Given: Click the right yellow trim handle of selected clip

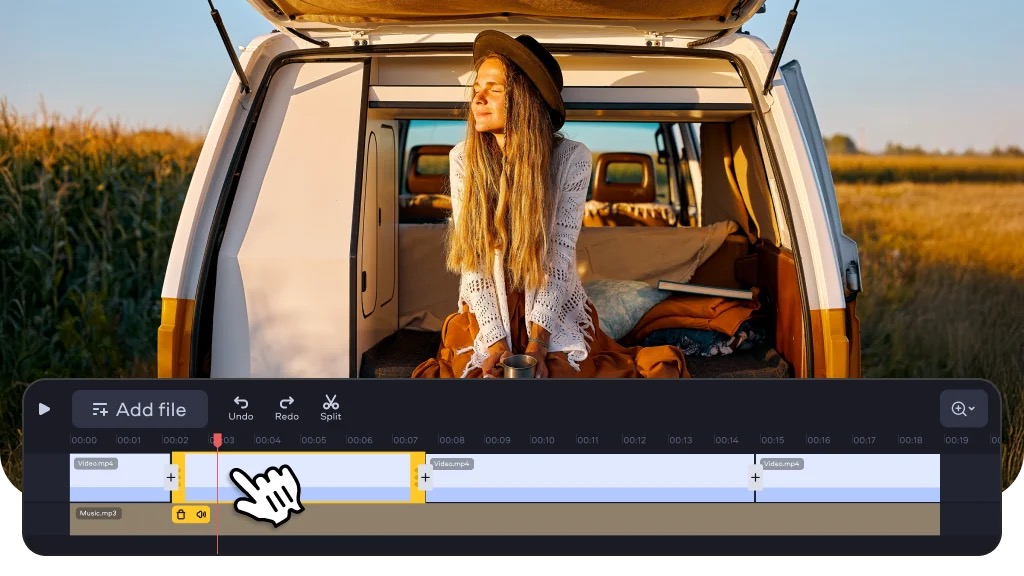Looking at the screenshot, I should pos(417,477).
